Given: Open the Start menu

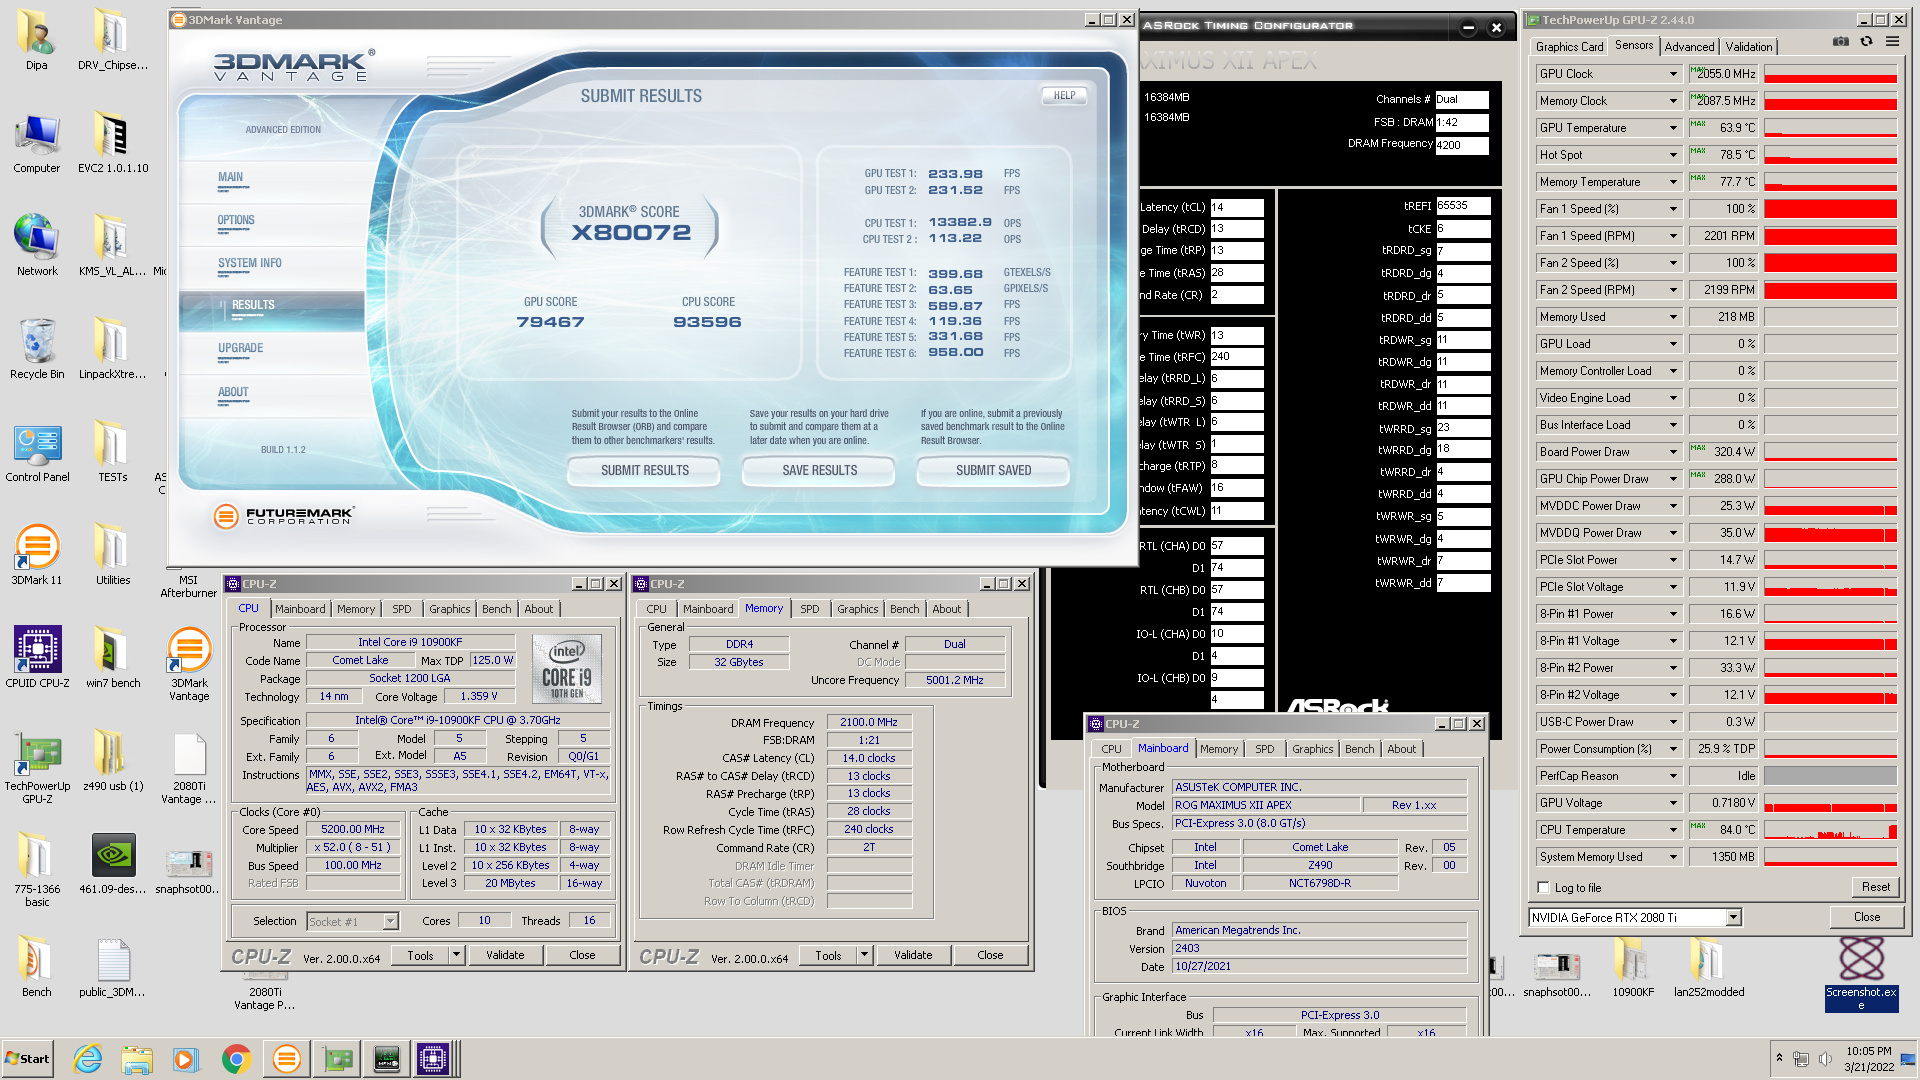Looking at the screenshot, I should (27, 1059).
